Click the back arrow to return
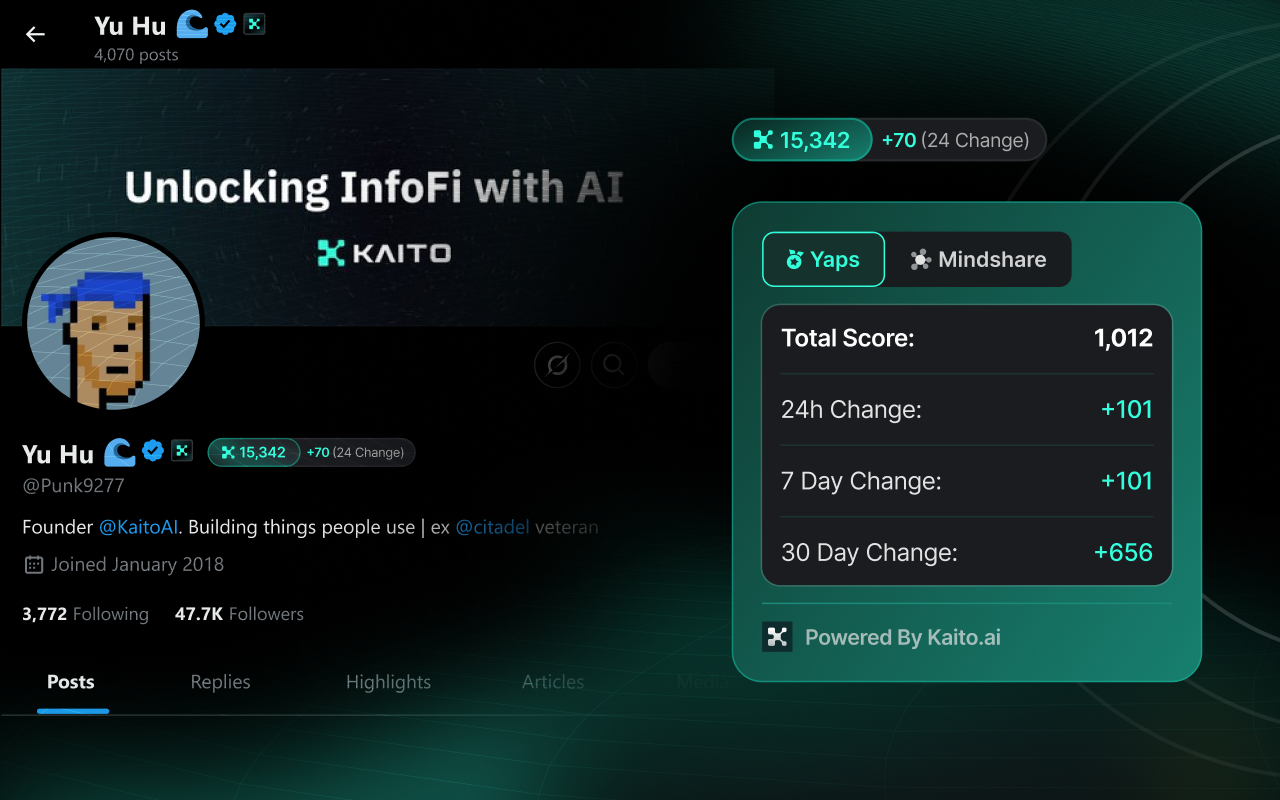Screen dimensions: 1280x800 tap(35, 34)
